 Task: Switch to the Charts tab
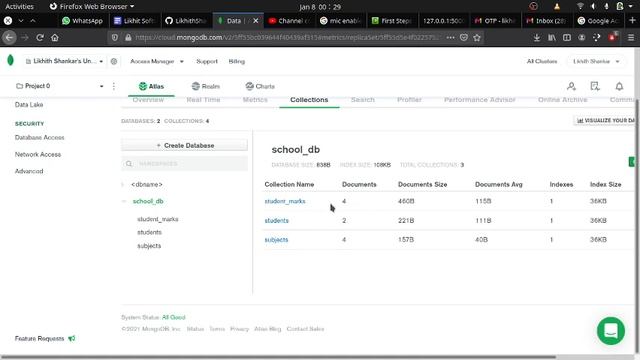tap(260, 86)
